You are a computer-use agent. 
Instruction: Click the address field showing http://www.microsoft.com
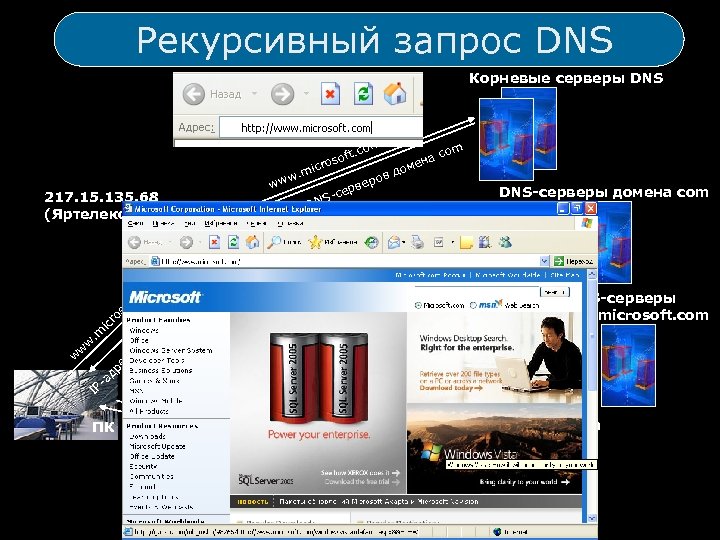(321, 128)
